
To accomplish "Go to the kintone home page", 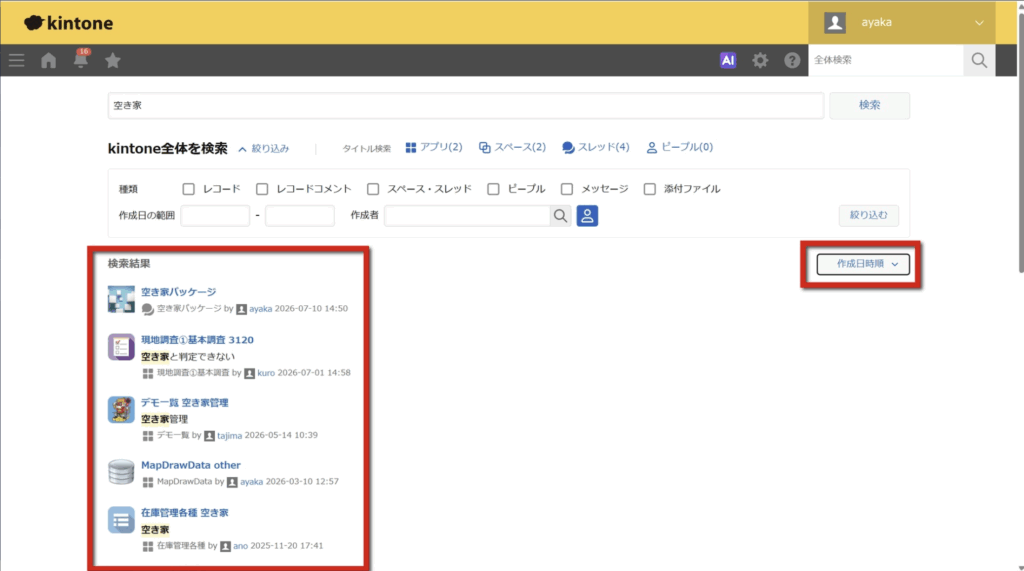I will point(48,61).
